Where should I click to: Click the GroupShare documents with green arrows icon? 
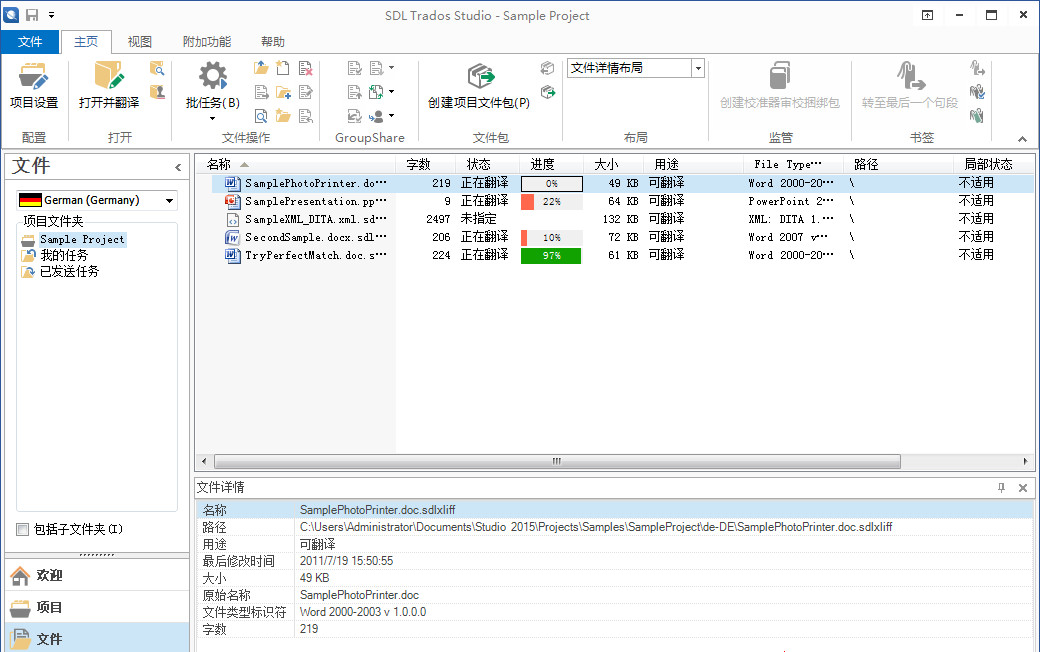pyautogui.click(x=377, y=92)
